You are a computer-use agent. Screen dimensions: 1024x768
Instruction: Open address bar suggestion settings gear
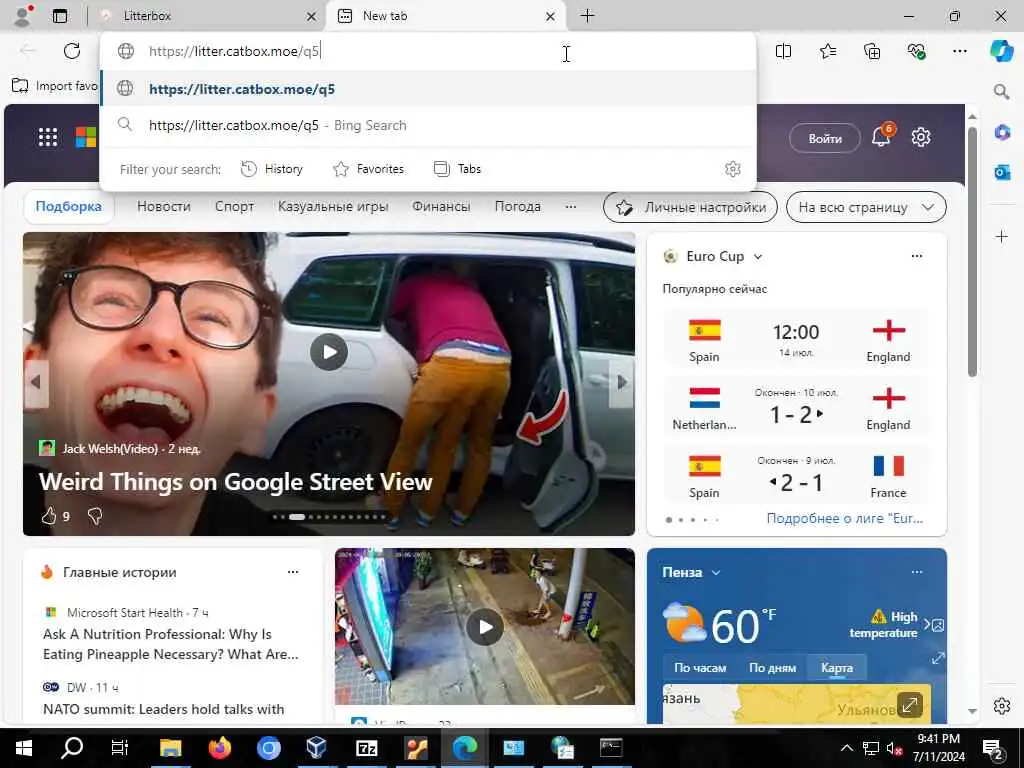(x=733, y=169)
